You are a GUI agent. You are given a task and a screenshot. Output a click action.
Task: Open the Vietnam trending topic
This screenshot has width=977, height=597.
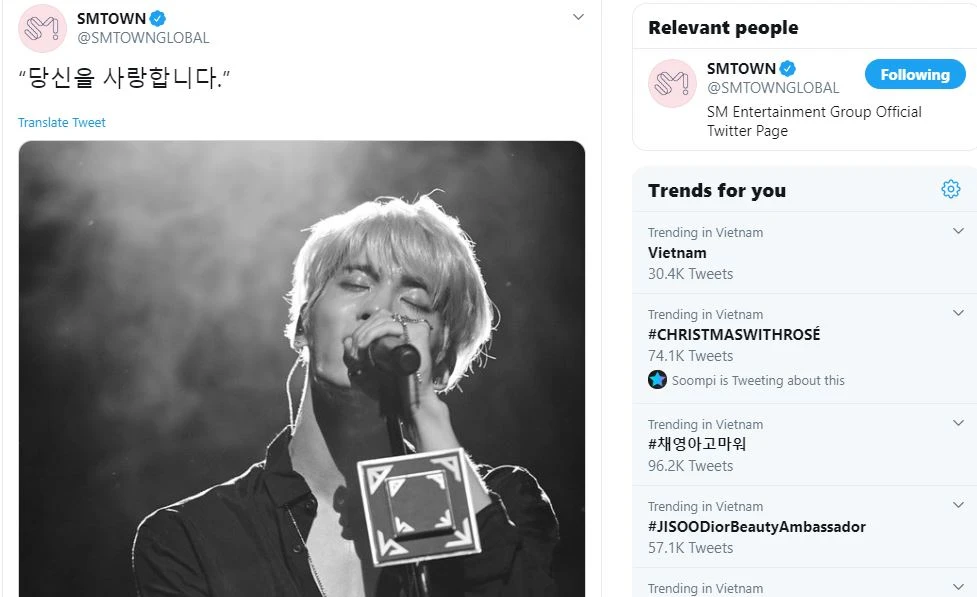pos(677,253)
